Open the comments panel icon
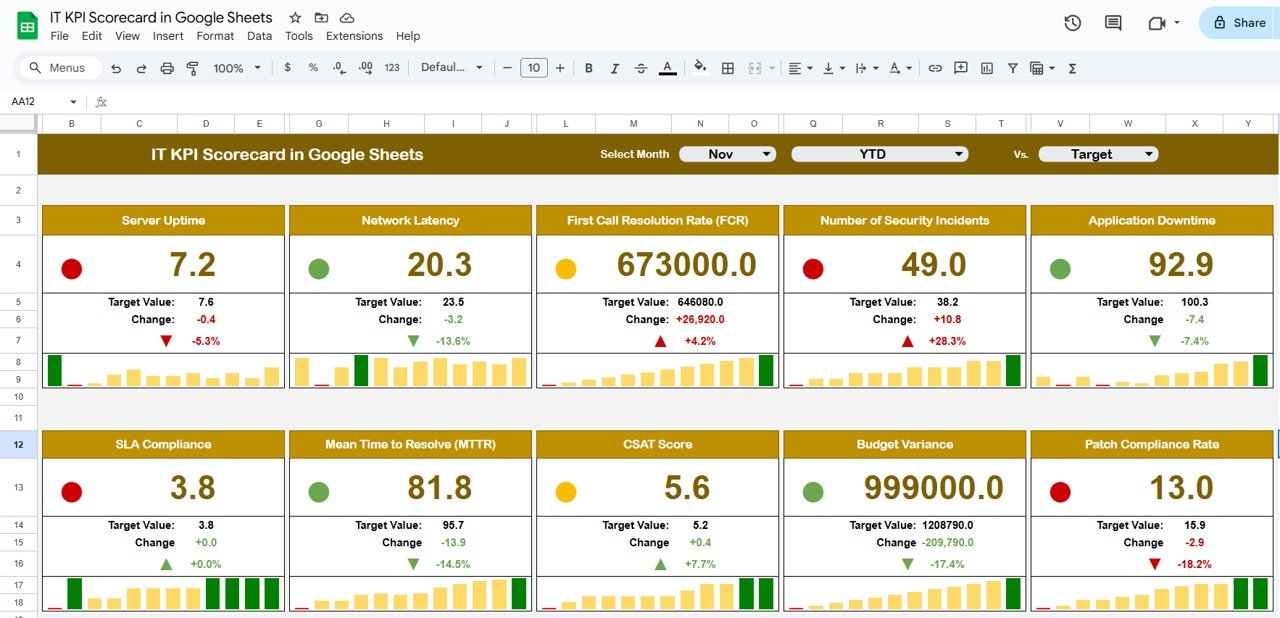1280x618 pixels. tap(1113, 23)
